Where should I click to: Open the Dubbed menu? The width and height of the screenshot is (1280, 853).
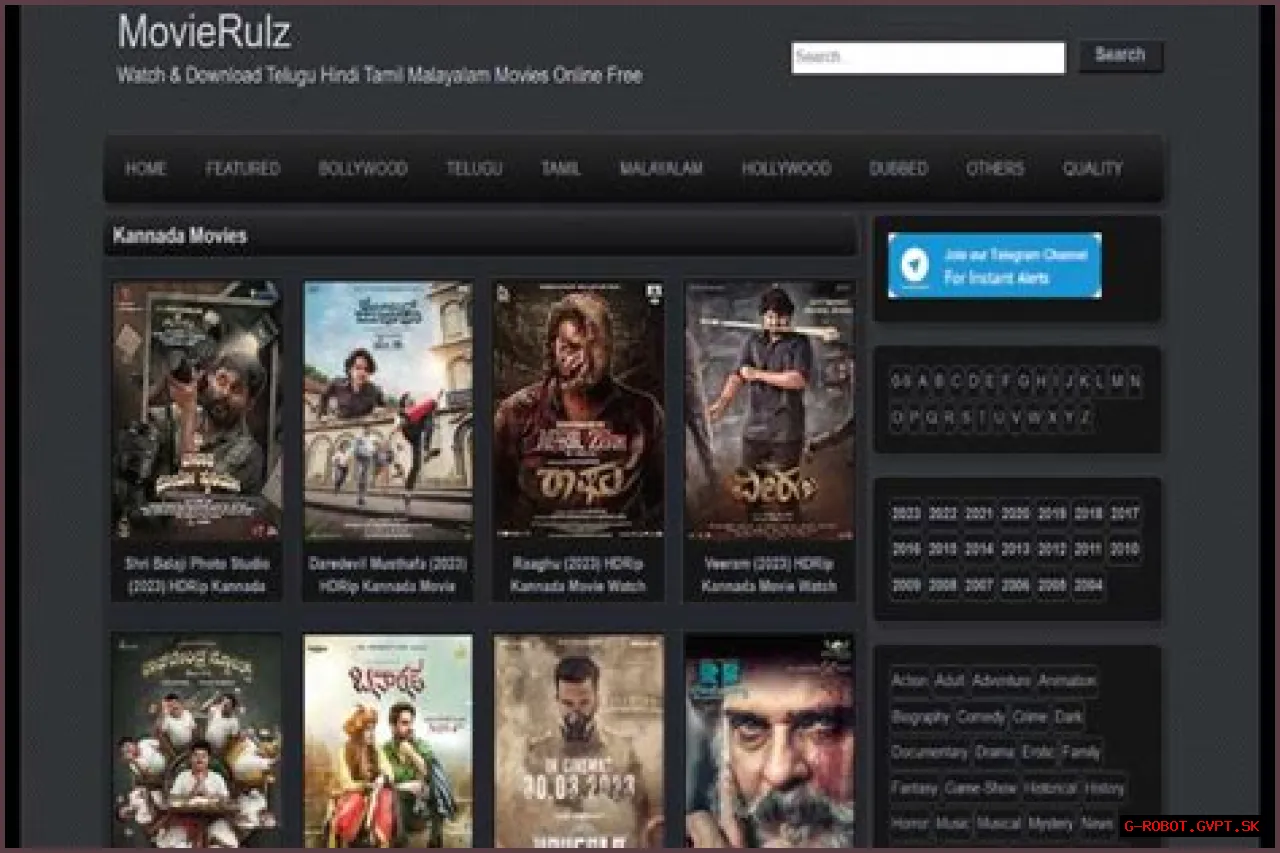[898, 169]
